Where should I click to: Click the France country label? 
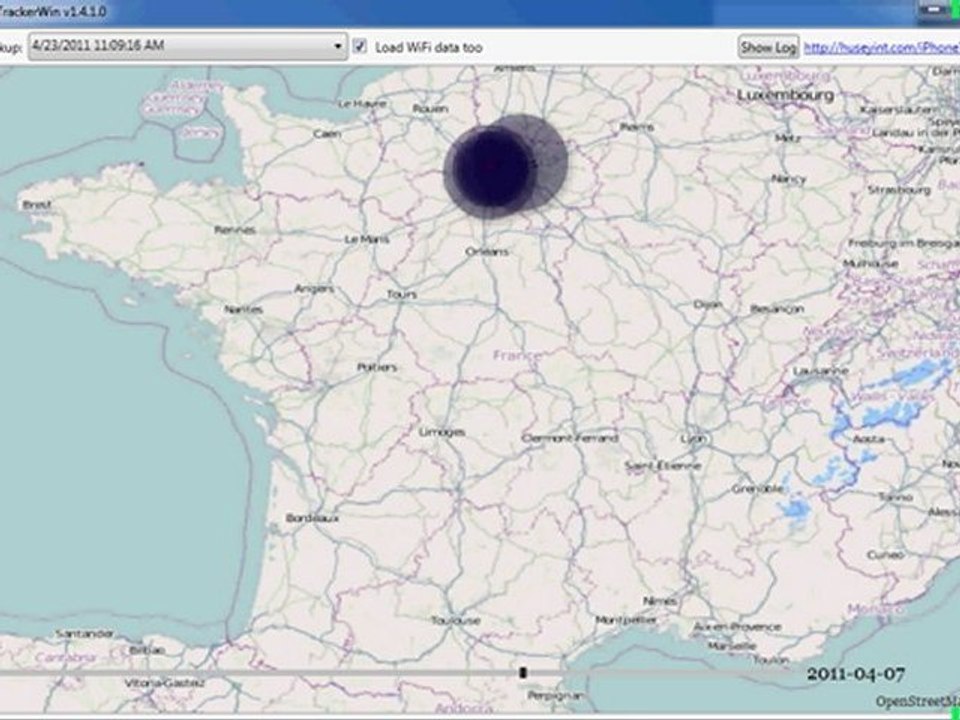click(x=517, y=354)
